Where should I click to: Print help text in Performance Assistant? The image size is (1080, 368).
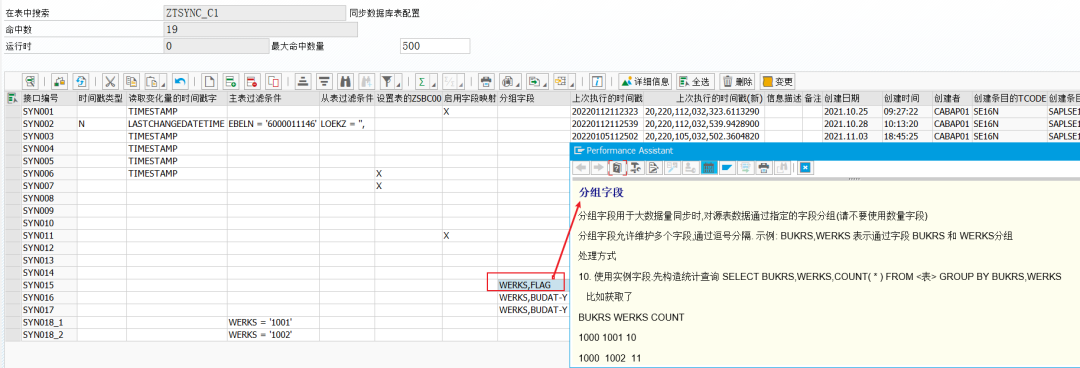(764, 167)
